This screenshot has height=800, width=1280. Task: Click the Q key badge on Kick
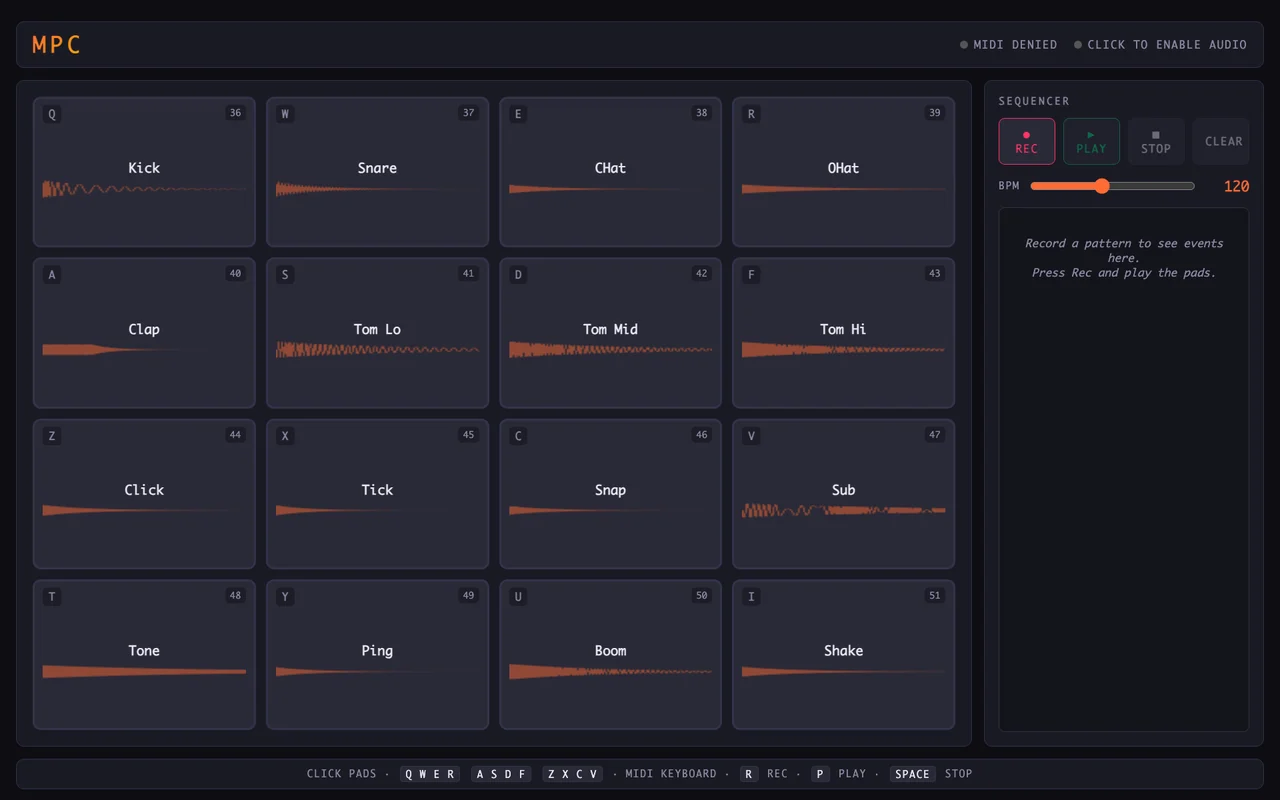click(52, 114)
